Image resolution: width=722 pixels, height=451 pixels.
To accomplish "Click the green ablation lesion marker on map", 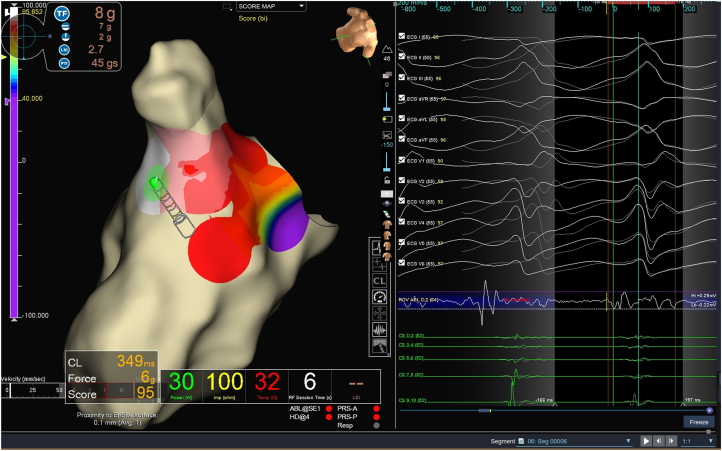I will click(155, 182).
